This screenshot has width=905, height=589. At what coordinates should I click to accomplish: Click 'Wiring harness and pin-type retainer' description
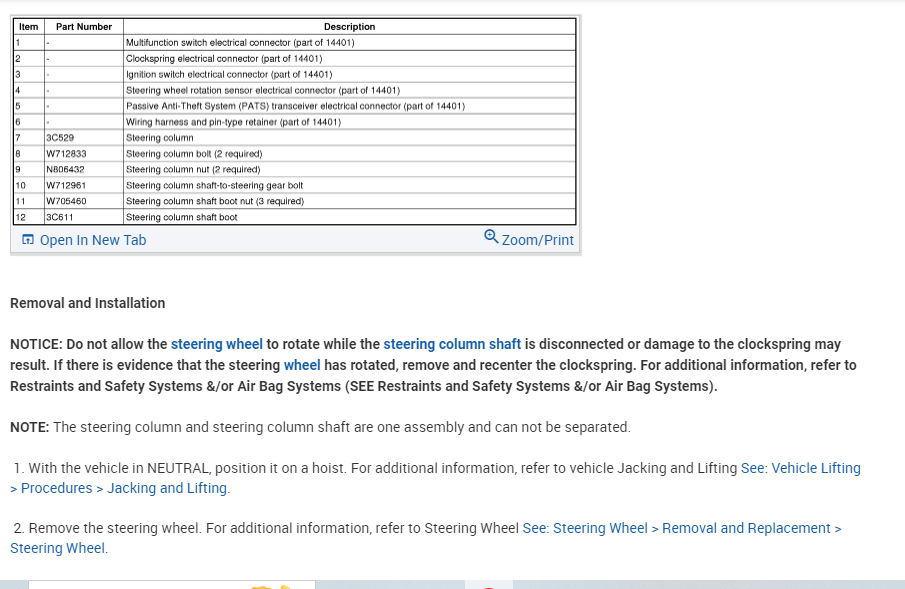[233, 122]
